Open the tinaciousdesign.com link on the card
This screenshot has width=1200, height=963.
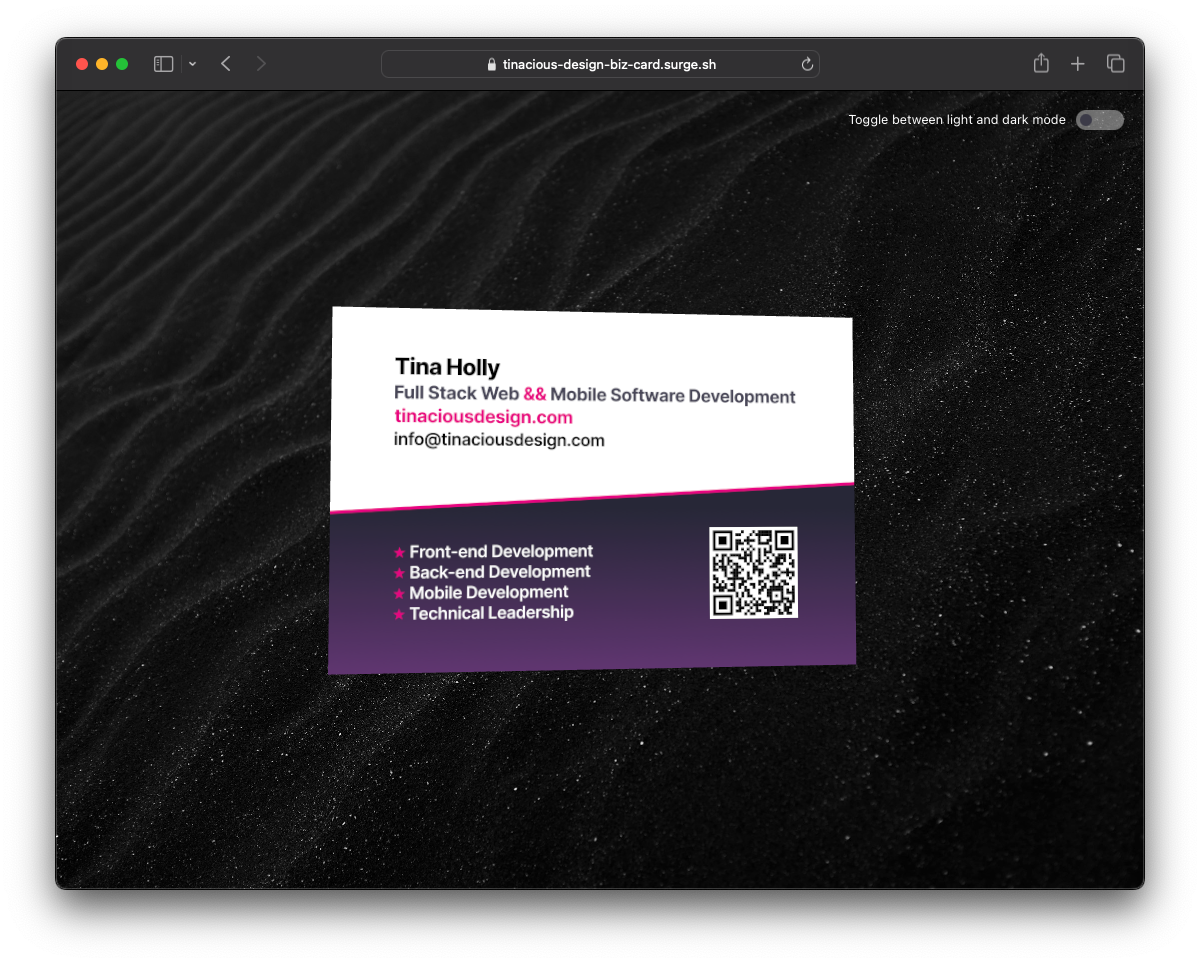(483, 417)
